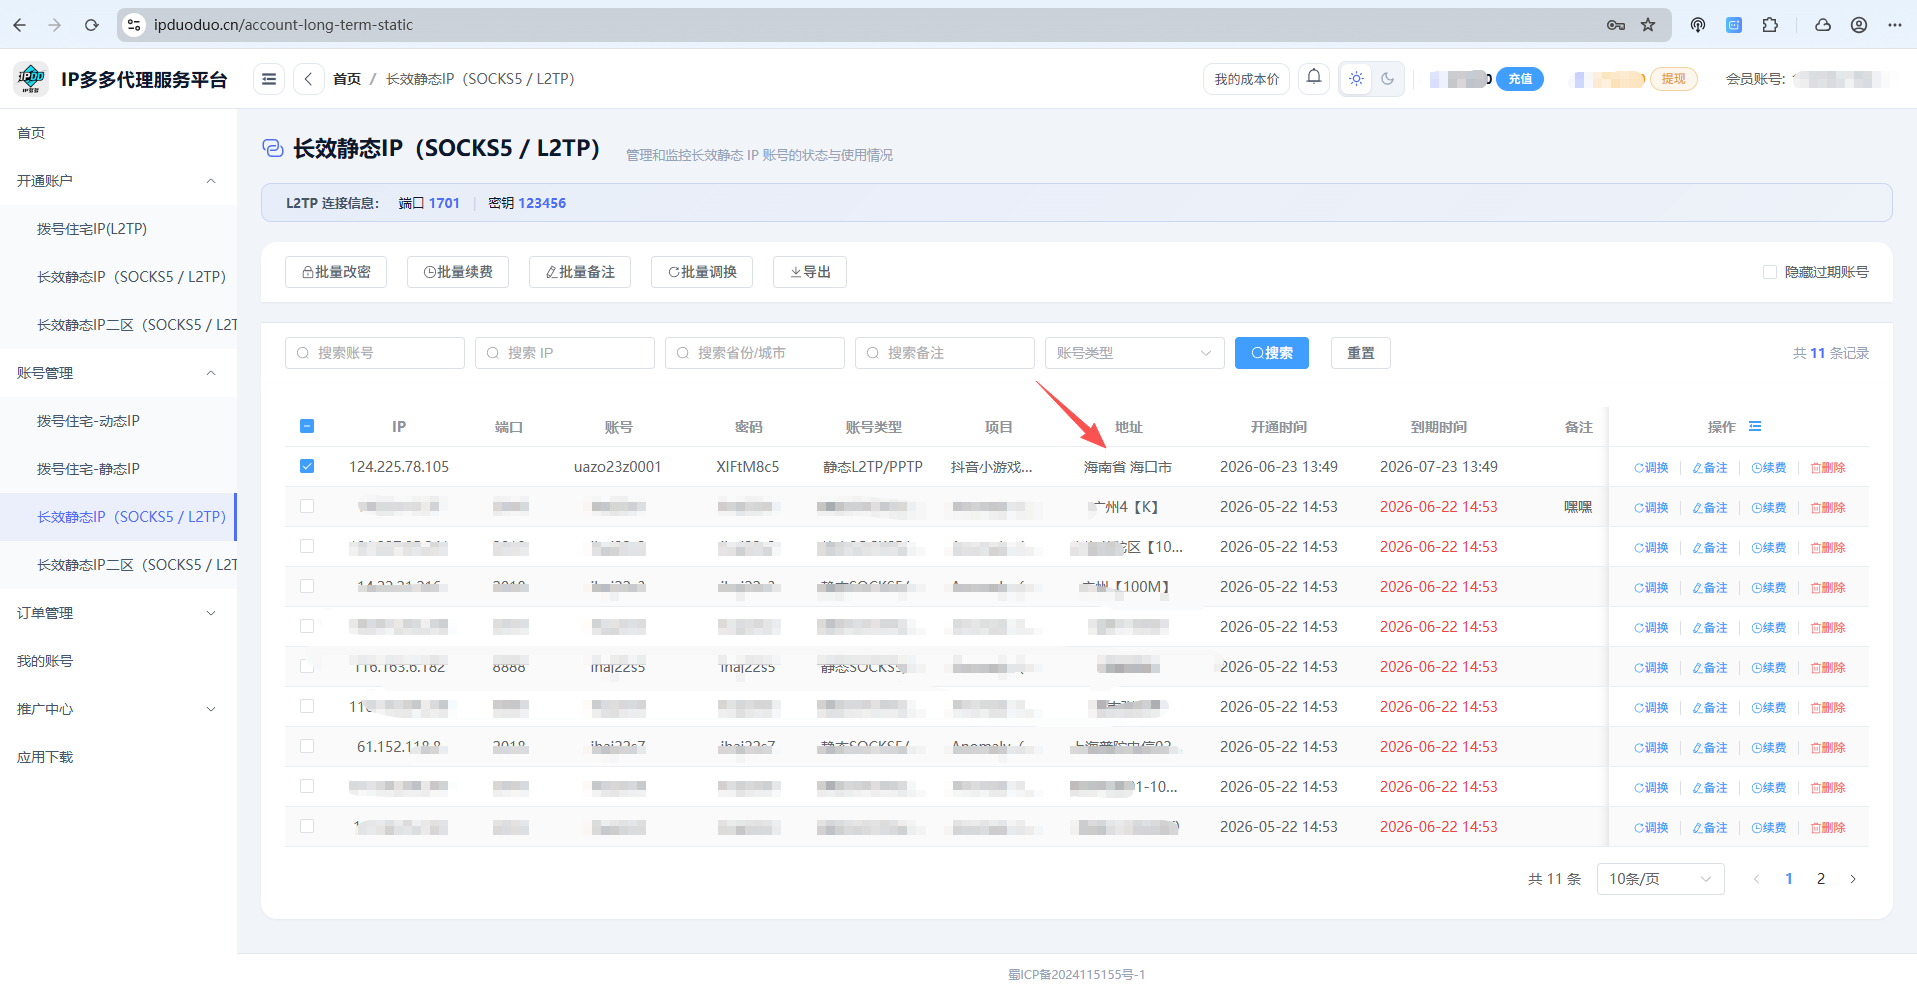
Task: Click 调换 for IP 124.225.78.105 row
Action: 1651,468
